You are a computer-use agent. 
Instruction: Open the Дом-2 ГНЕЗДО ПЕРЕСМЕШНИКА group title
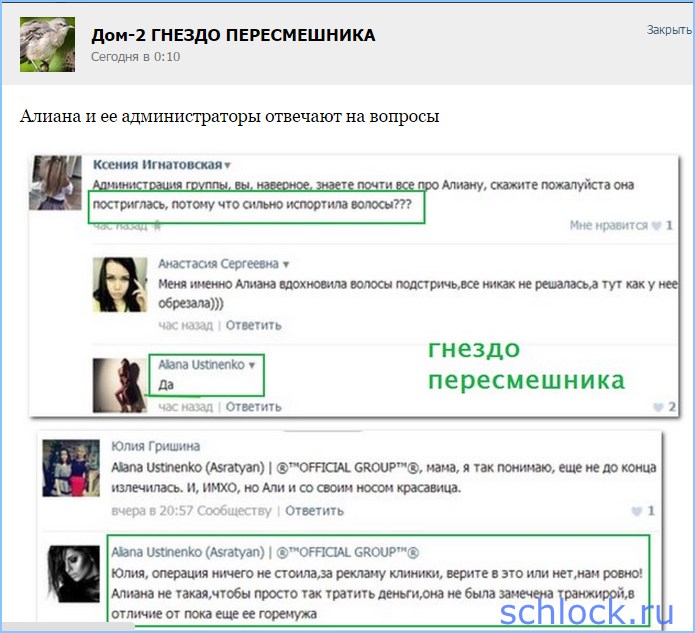(233, 35)
